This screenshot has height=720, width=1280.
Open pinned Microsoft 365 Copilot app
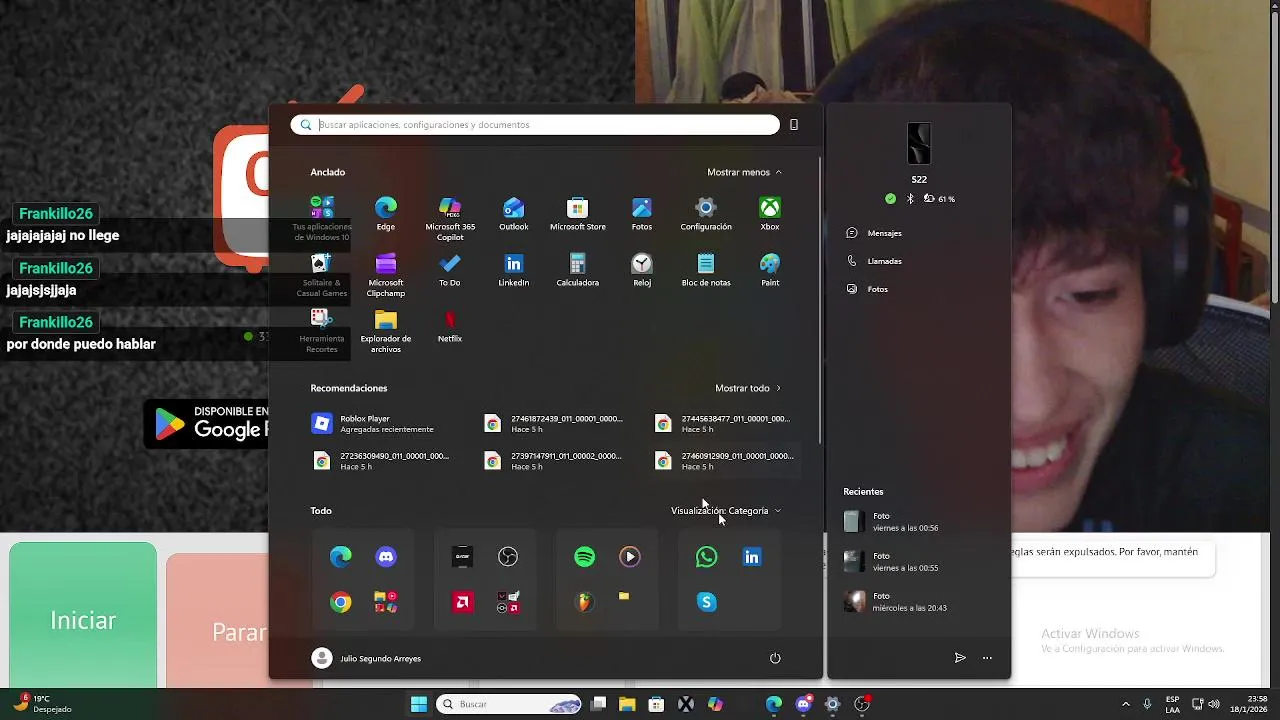pyautogui.click(x=450, y=218)
